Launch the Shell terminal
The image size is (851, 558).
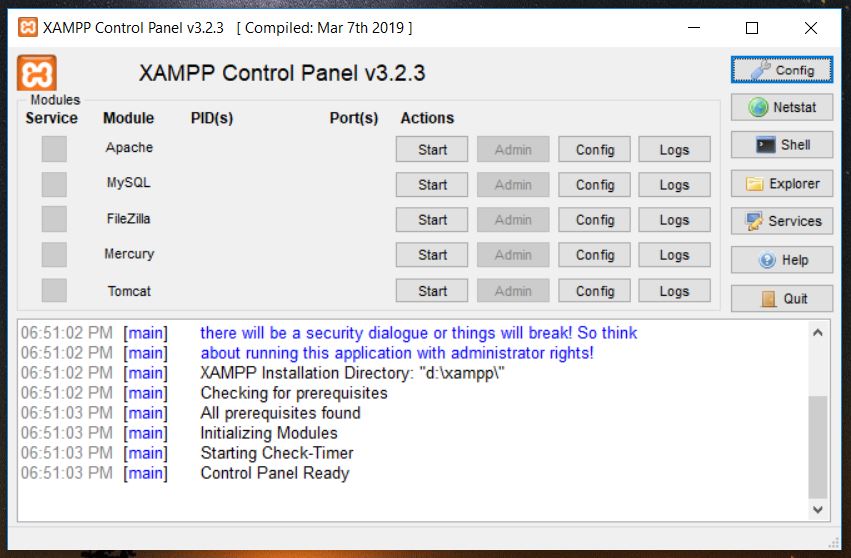(782, 144)
